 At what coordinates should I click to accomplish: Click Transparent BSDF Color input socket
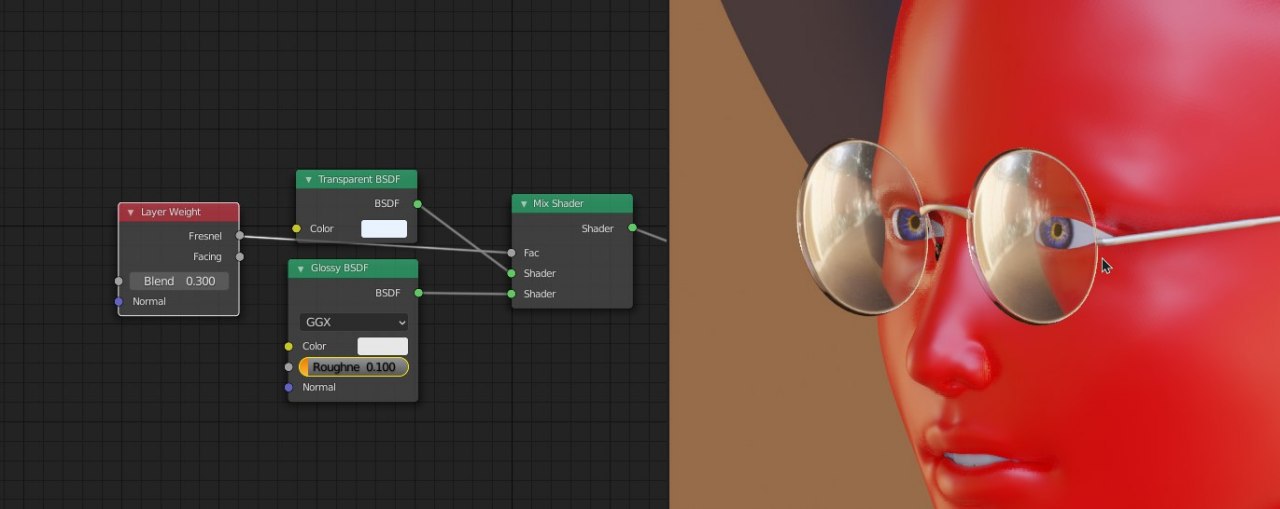point(296,229)
